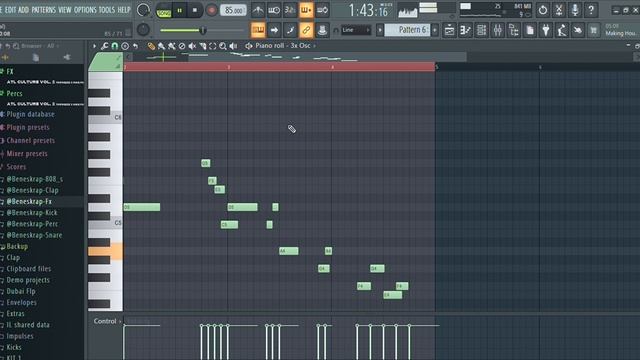Image resolution: width=640 pixels, height=360 pixels.
Task: Select the Paint brush tool in piano roll
Action: pos(162,46)
